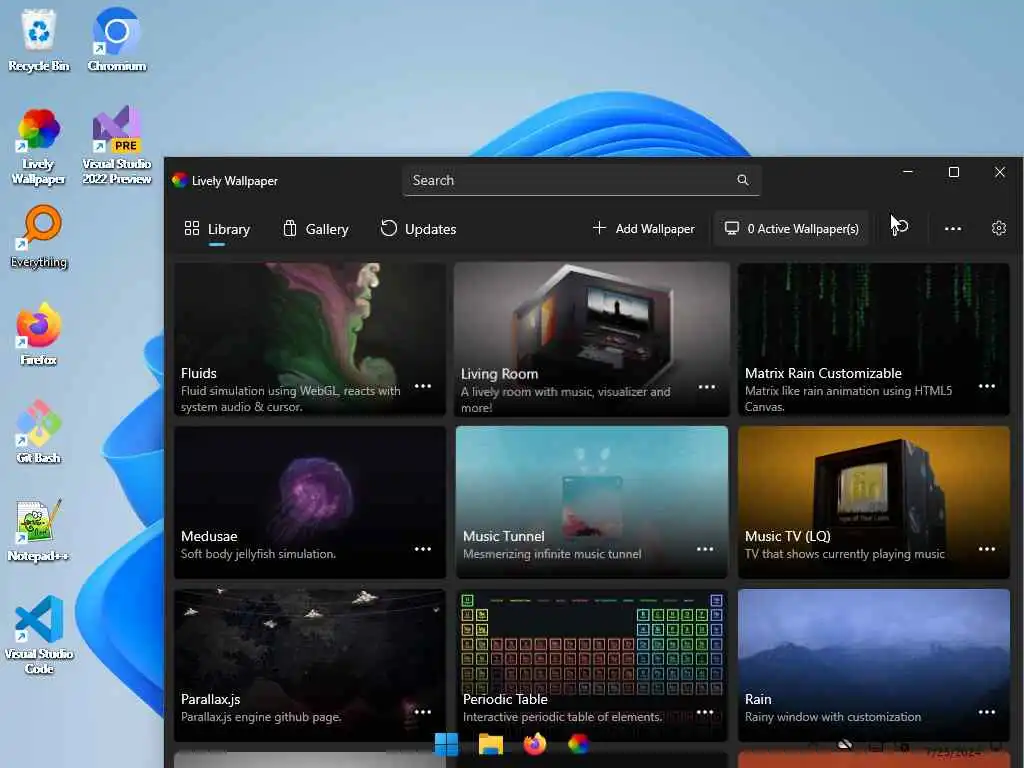The height and width of the screenshot is (768, 1024).
Task: Click the Lively Wallpaper taskbar icon
Action: tap(578, 744)
